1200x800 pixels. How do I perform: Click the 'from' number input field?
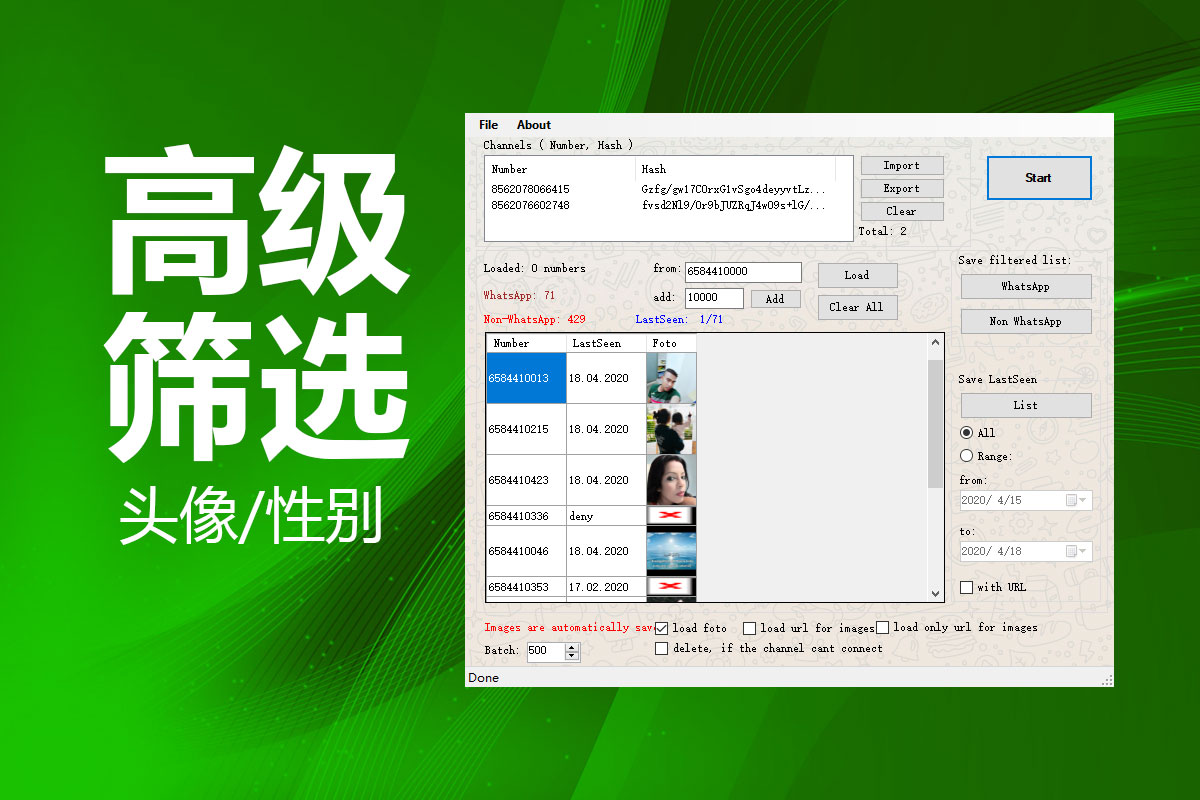pyautogui.click(x=742, y=272)
